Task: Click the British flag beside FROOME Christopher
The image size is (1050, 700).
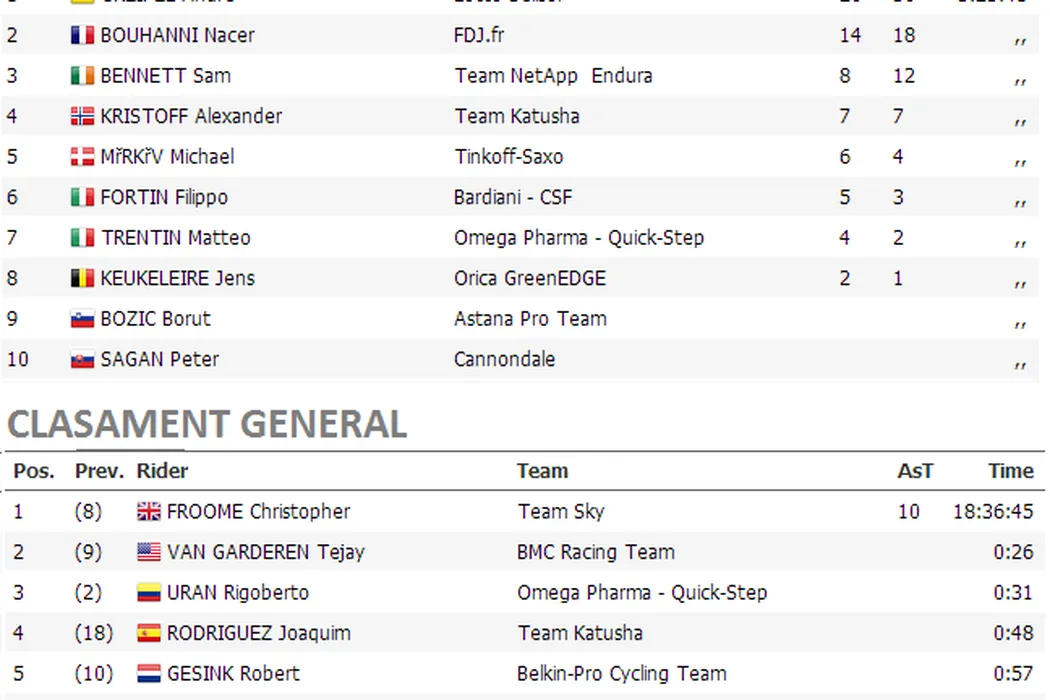Action: tap(148, 512)
